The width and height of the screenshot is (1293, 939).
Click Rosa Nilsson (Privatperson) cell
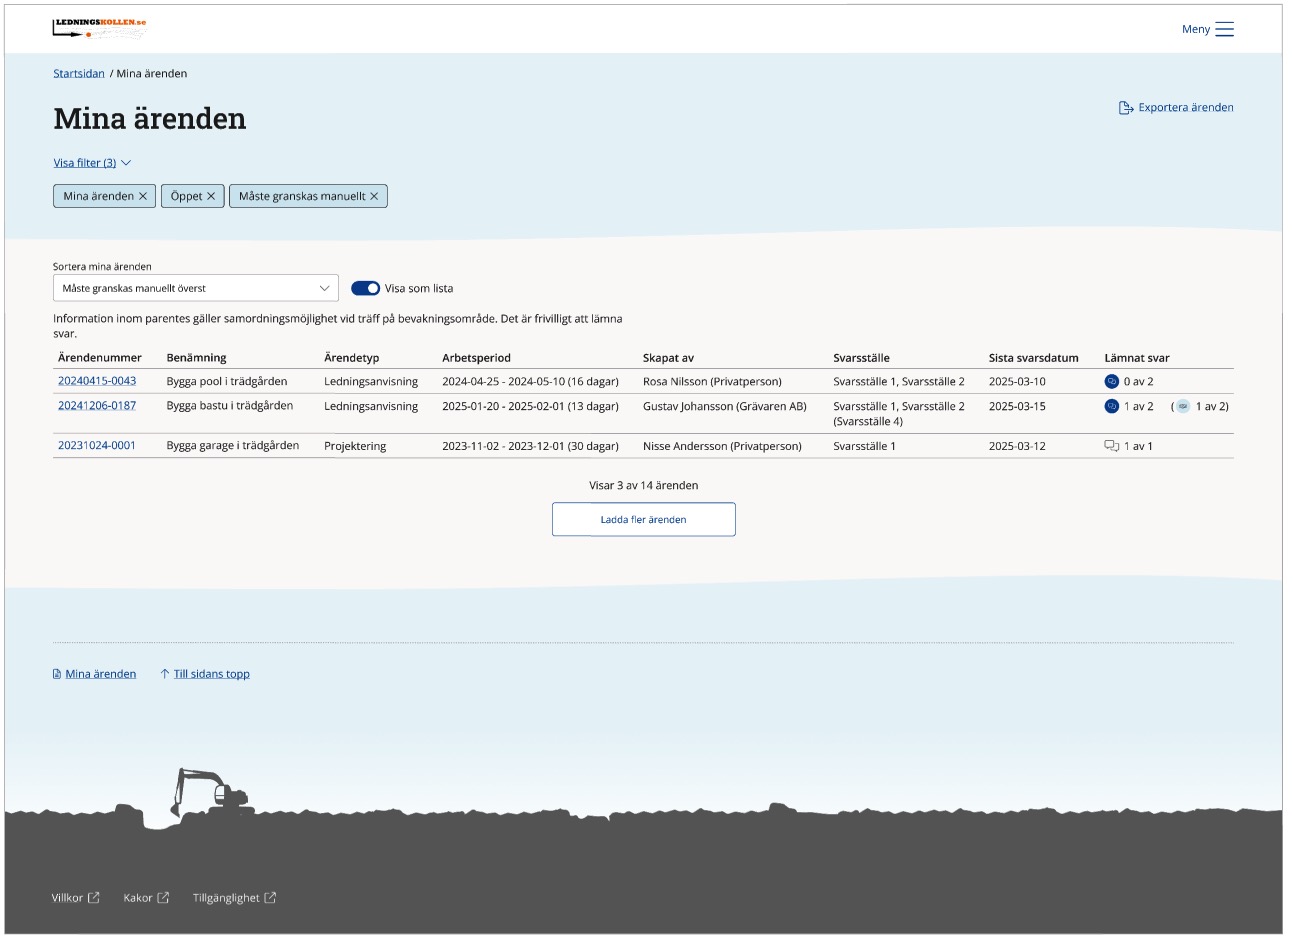coord(712,381)
